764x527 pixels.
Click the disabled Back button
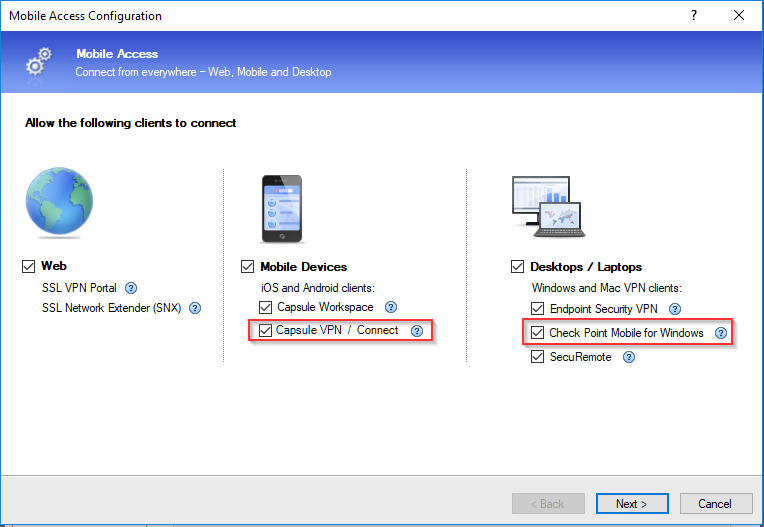[x=548, y=504]
